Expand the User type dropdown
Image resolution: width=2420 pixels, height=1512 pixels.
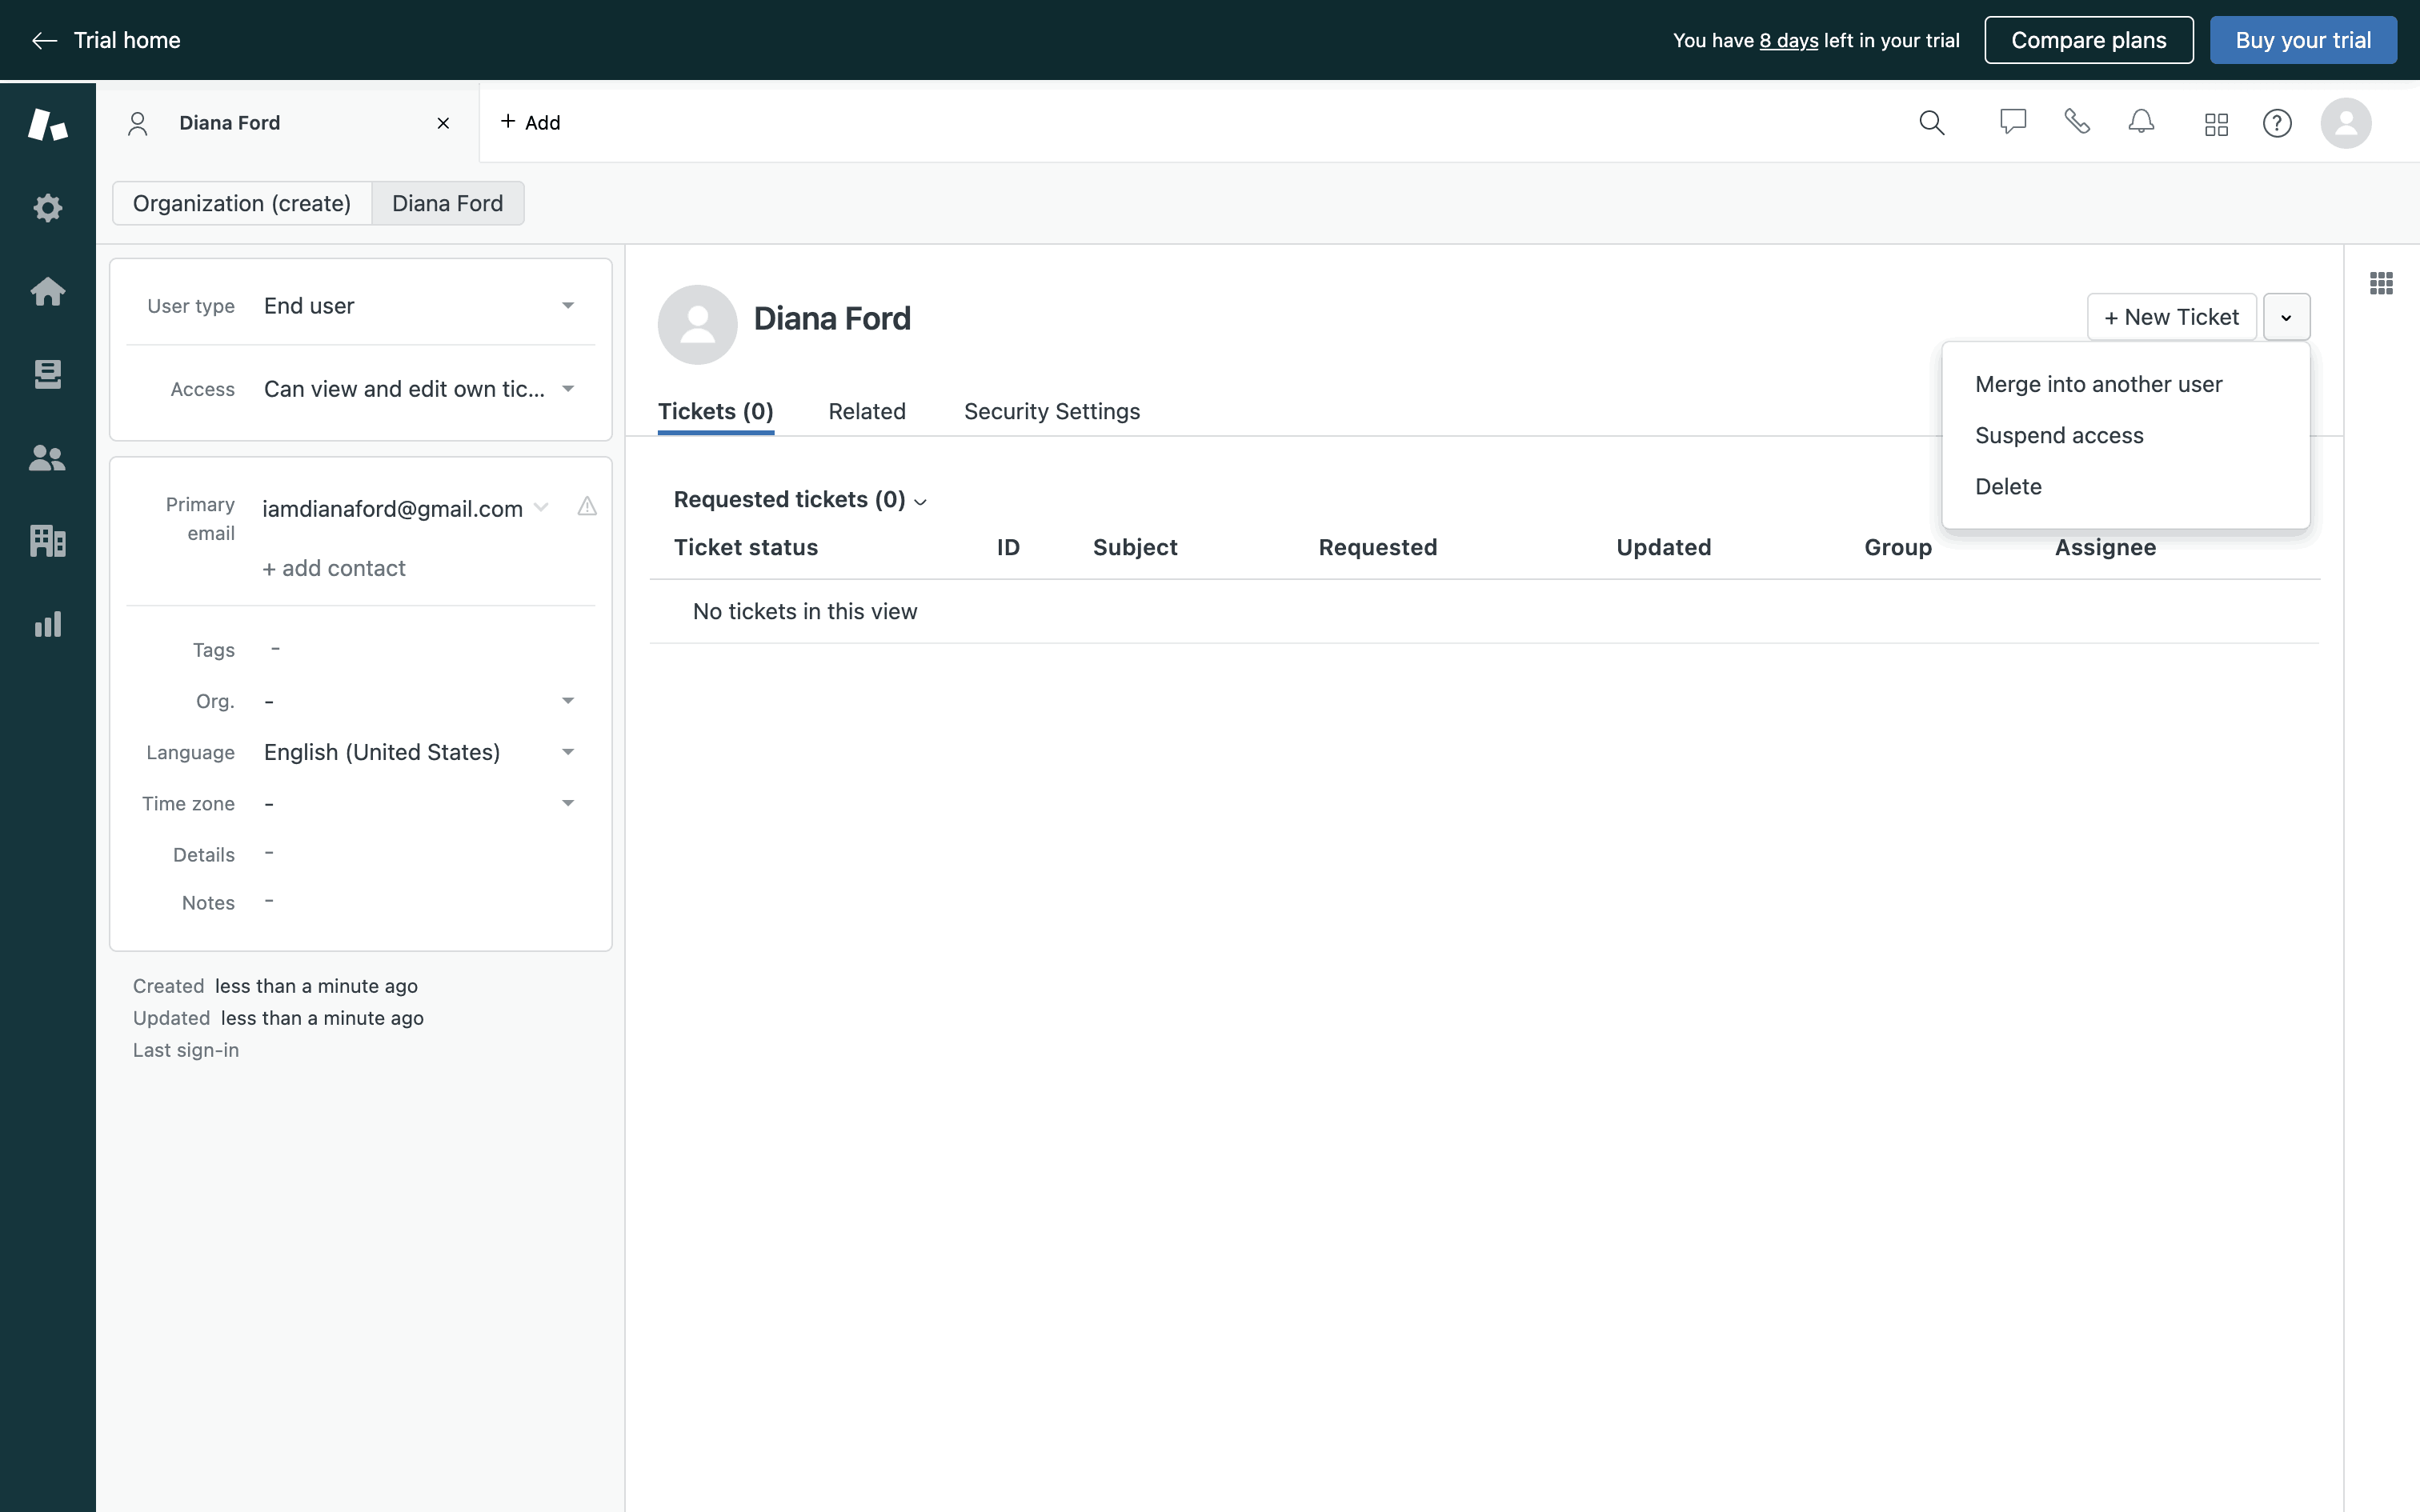coord(567,306)
